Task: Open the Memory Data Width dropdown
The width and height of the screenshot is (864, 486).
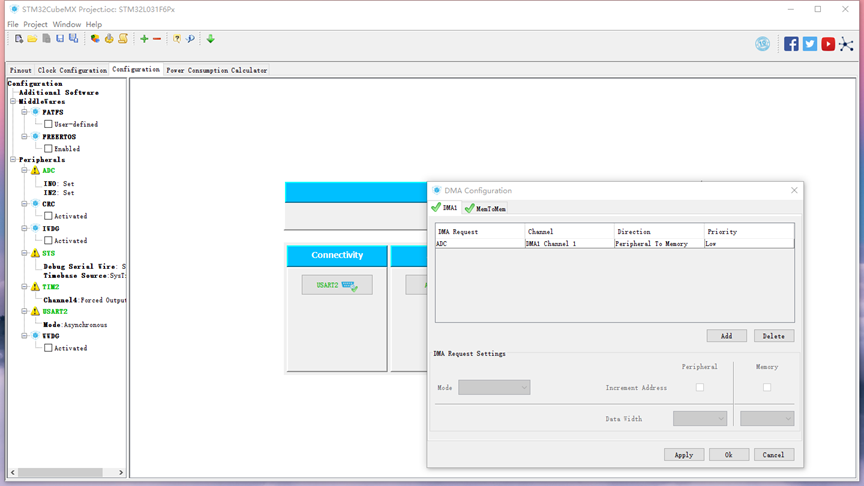Action: click(767, 418)
